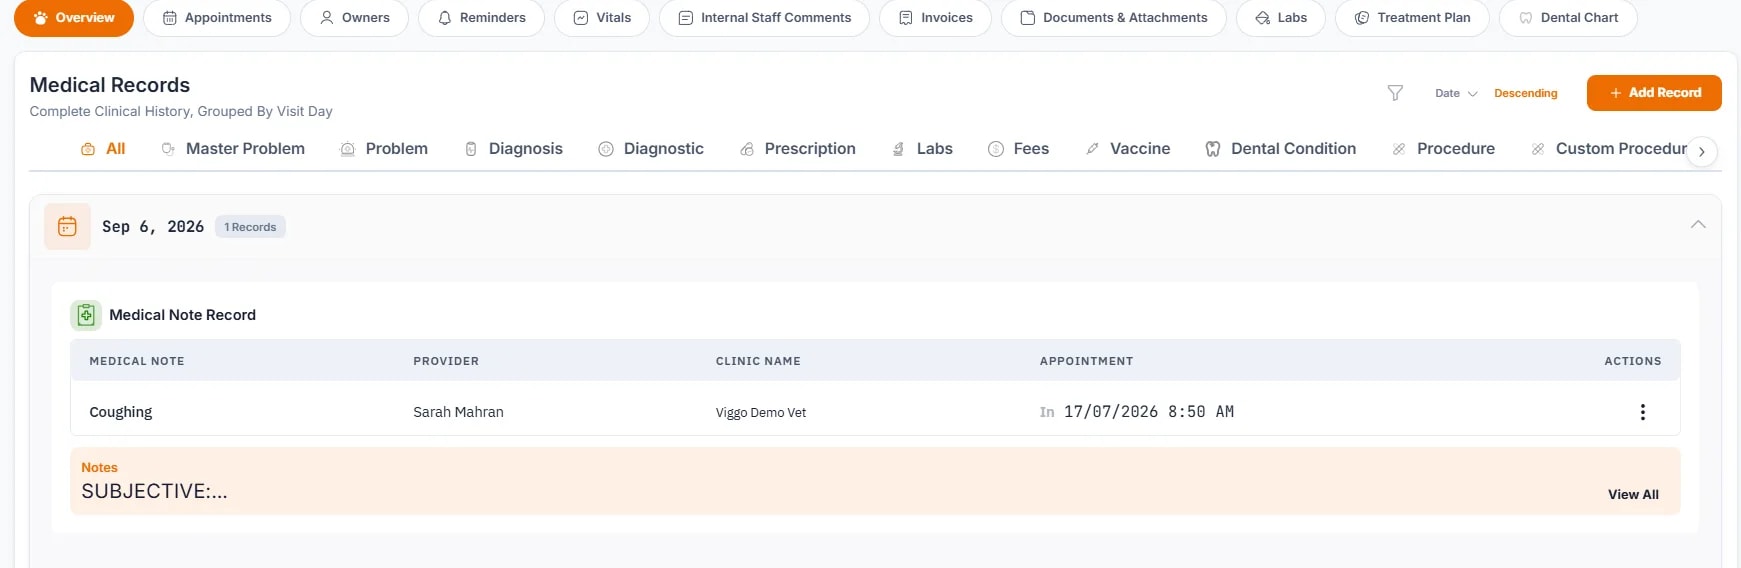Open the Dental Chart tab

[x=1568, y=18]
